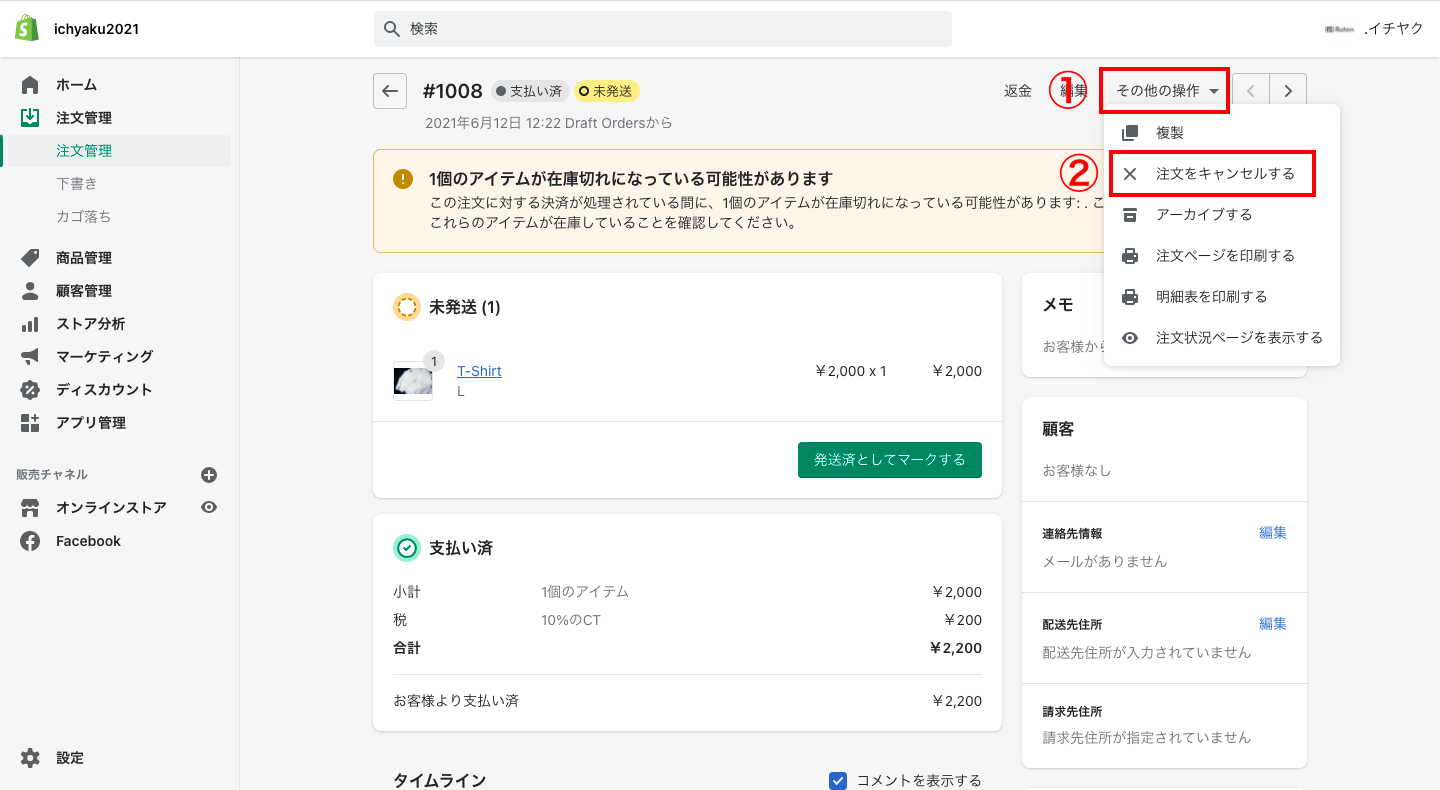The image size is (1440, 790).
Task: Click printer icon for 明細表を印刷する
Action: point(1130,297)
